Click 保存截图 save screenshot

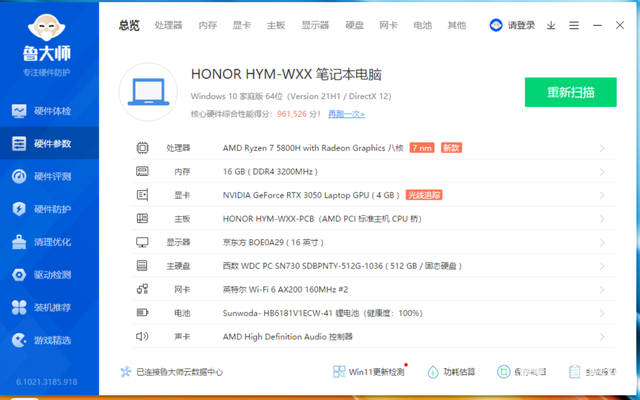521,372
